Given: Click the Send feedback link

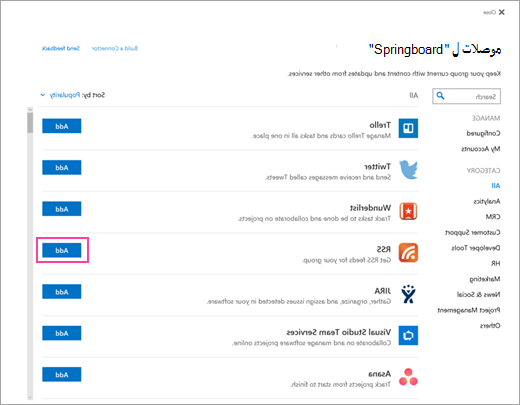Looking at the screenshot, I should (x=61, y=48).
